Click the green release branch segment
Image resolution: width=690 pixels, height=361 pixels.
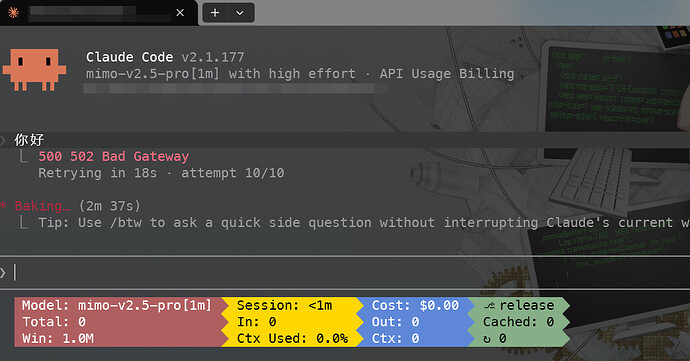(519, 322)
